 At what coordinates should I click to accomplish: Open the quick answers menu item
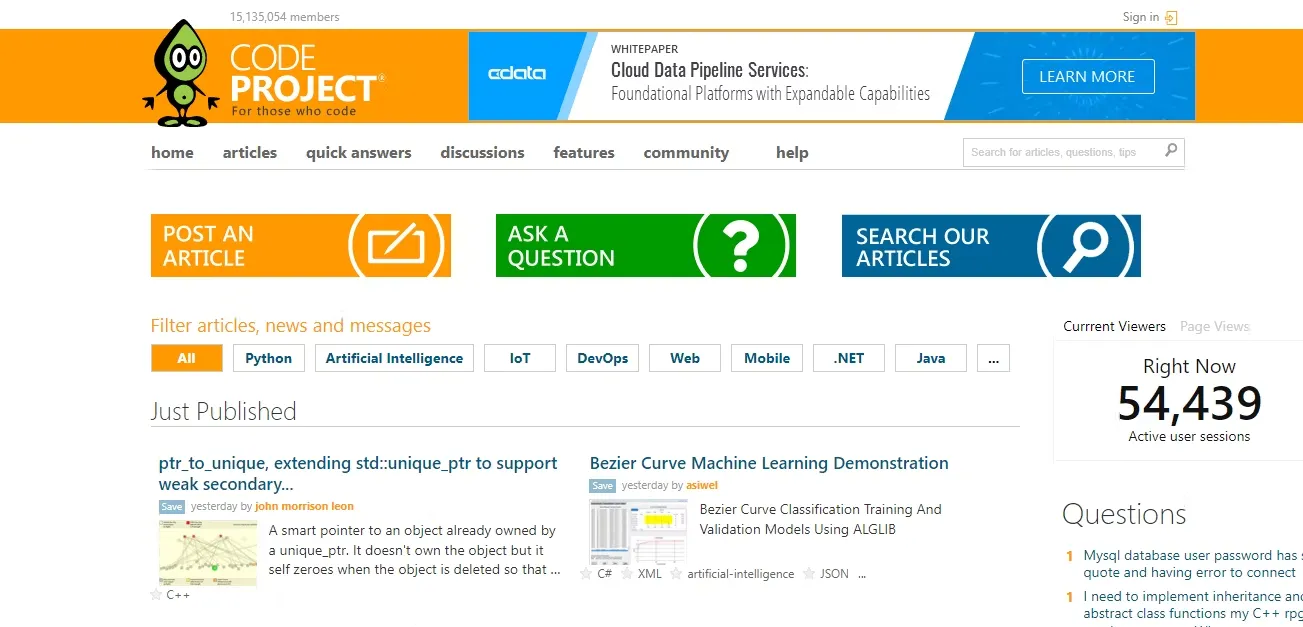pos(358,153)
